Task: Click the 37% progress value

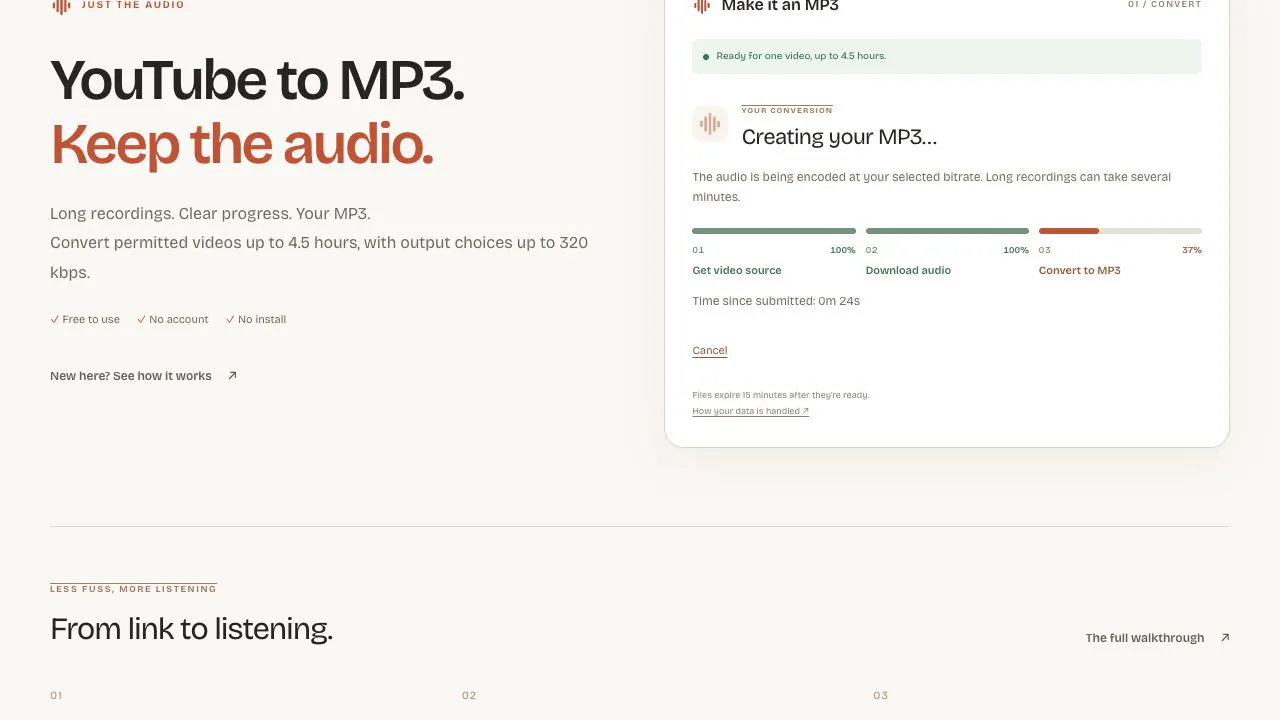Action: (1192, 250)
